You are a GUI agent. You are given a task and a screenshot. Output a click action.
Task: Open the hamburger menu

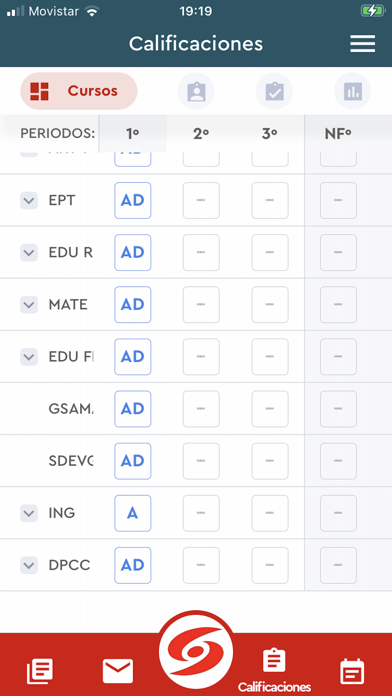point(362,44)
